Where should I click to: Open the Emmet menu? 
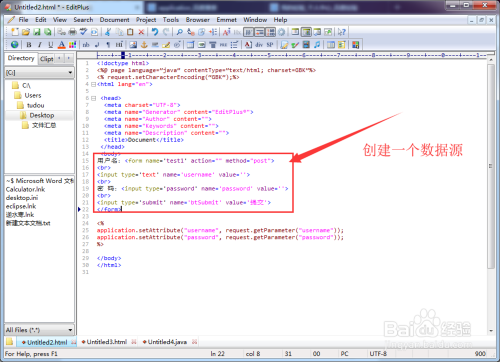click(226, 20)
